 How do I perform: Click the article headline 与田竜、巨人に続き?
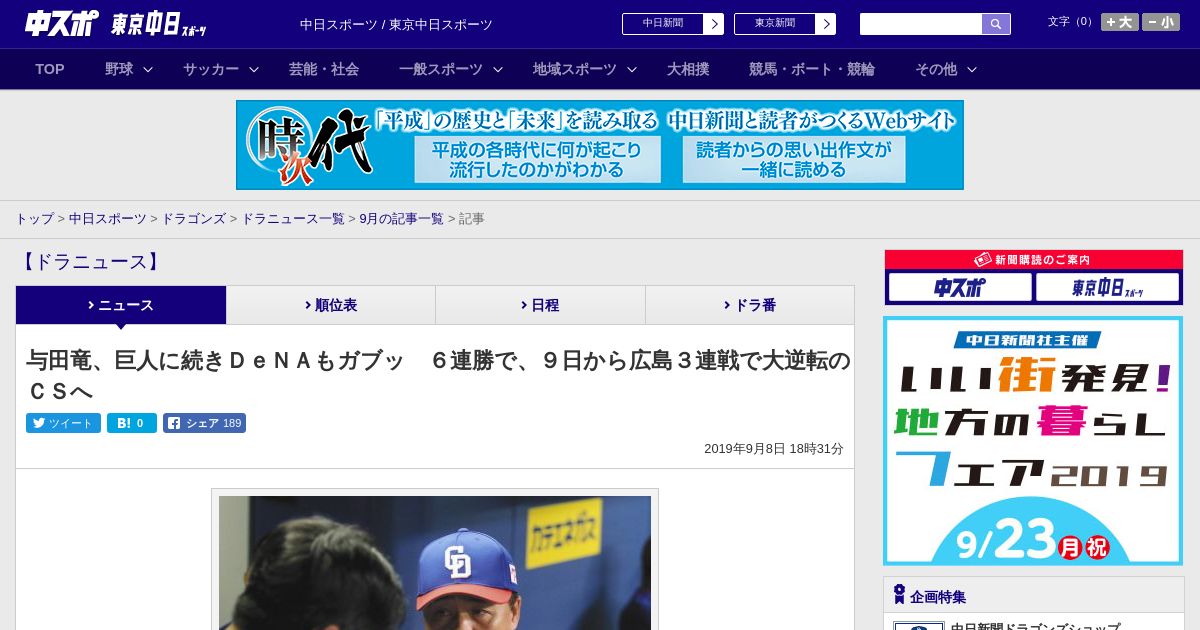tap(438, 375)
